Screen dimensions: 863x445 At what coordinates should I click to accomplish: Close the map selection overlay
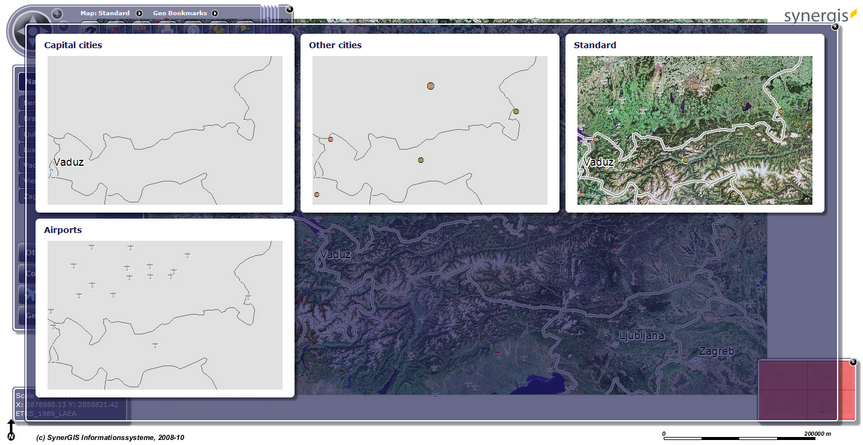835,26
